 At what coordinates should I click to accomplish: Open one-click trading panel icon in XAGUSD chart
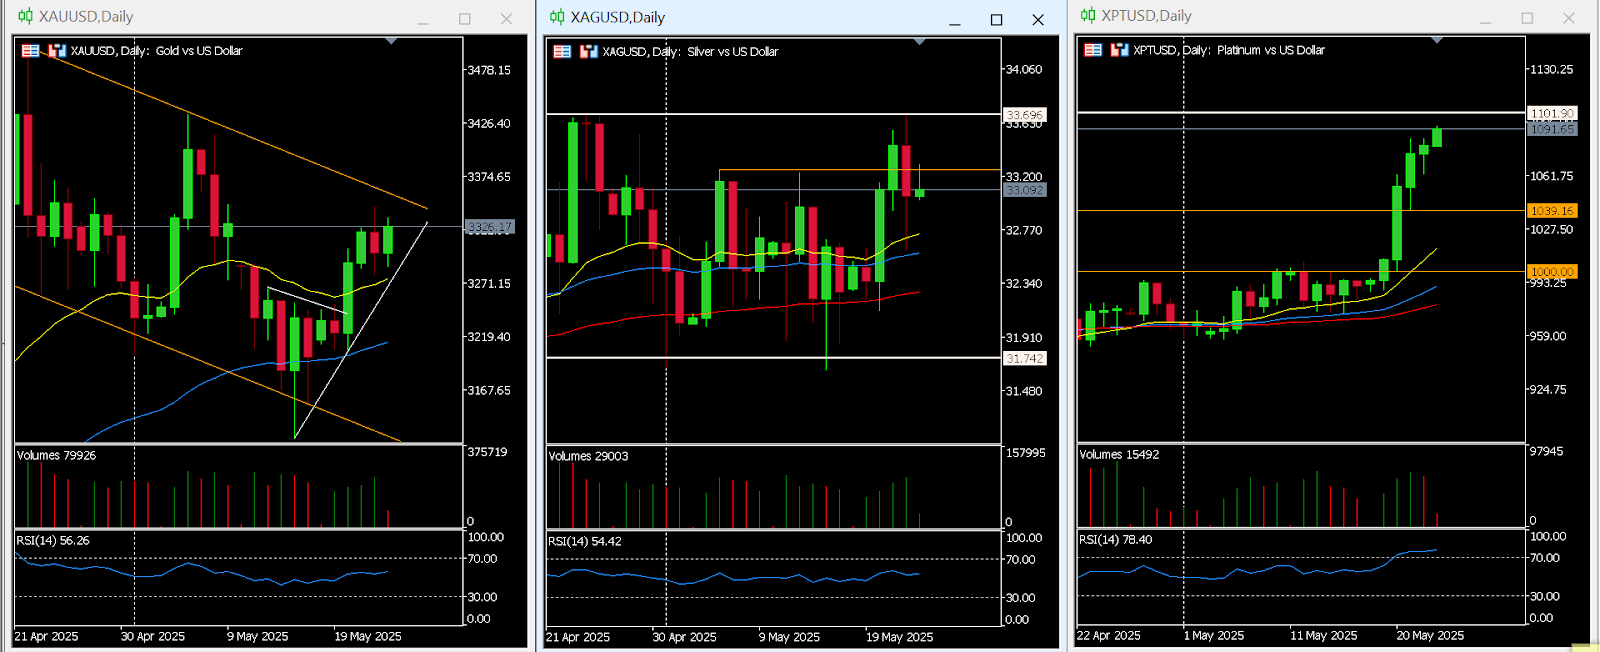562,52
